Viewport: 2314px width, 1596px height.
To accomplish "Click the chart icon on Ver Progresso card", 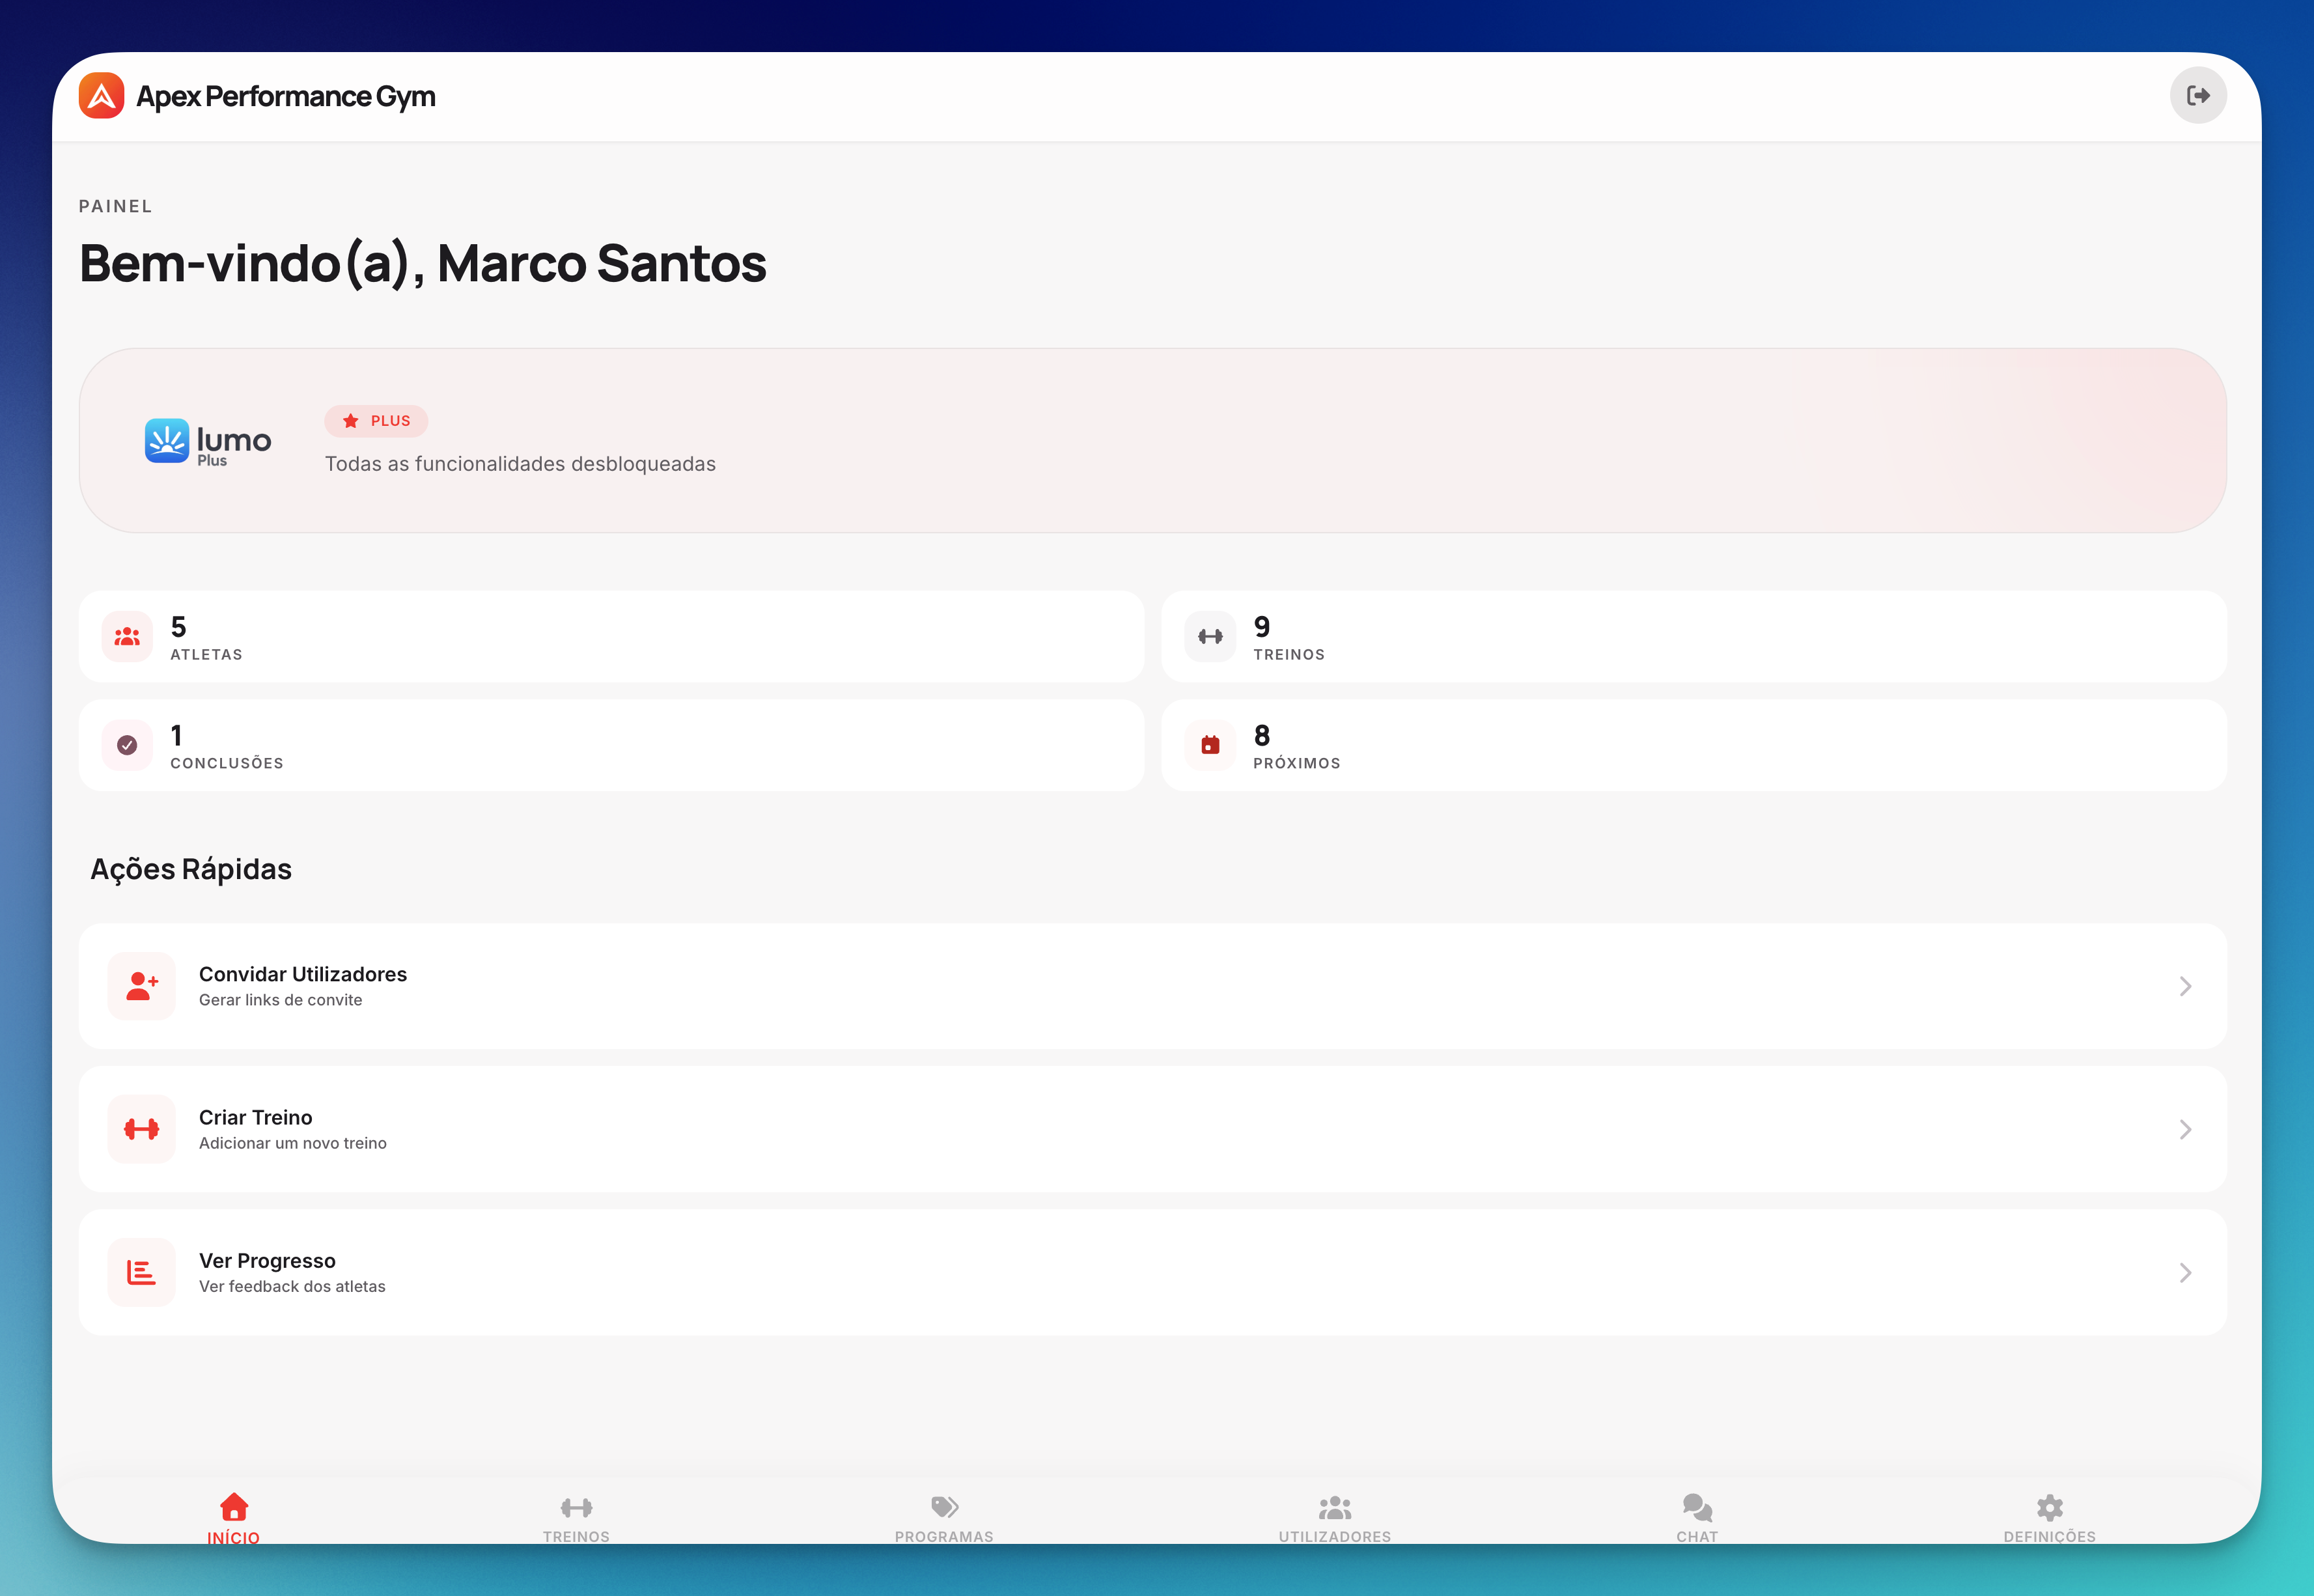I will coord(141,1272).
